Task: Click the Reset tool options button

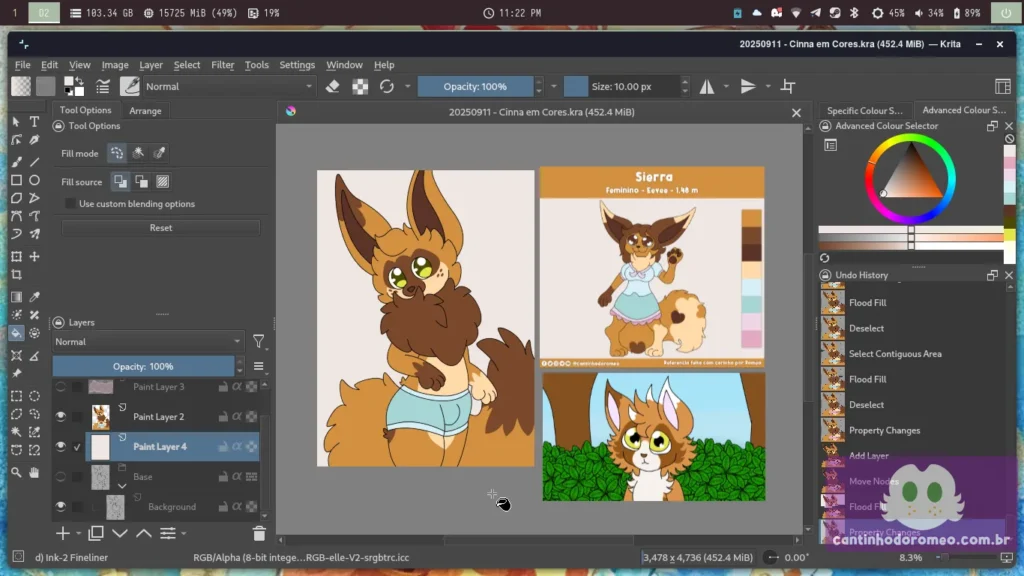Action: point(161,228)
